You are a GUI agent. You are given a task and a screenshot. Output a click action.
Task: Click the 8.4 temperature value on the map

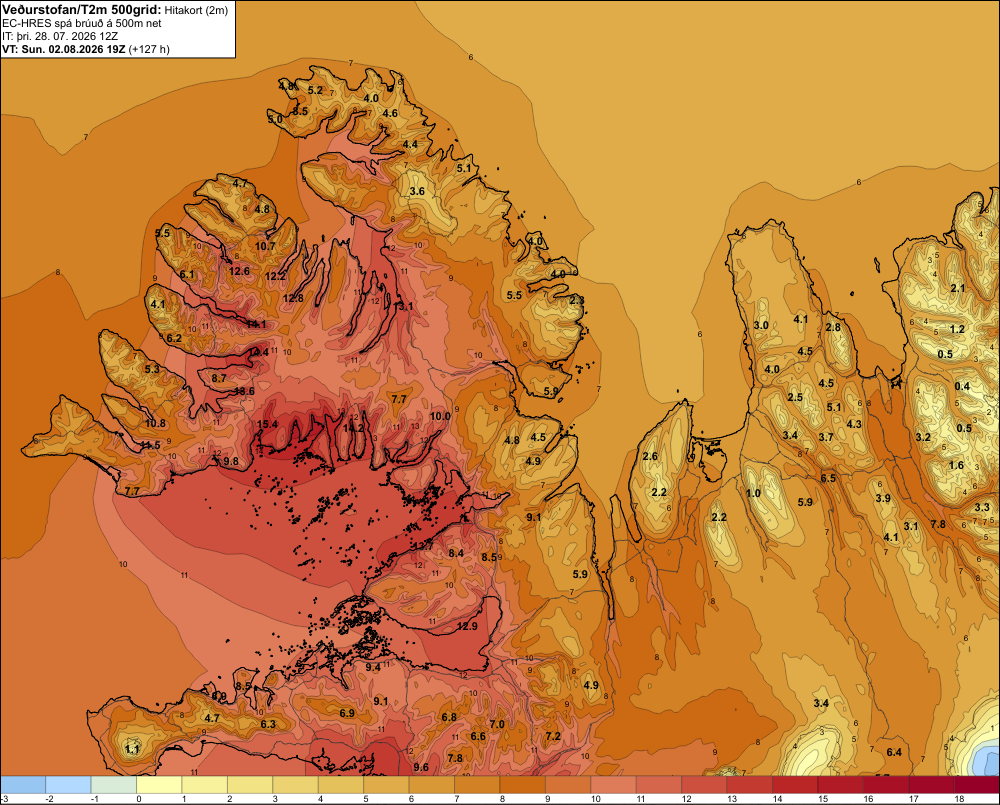point(456,553)
